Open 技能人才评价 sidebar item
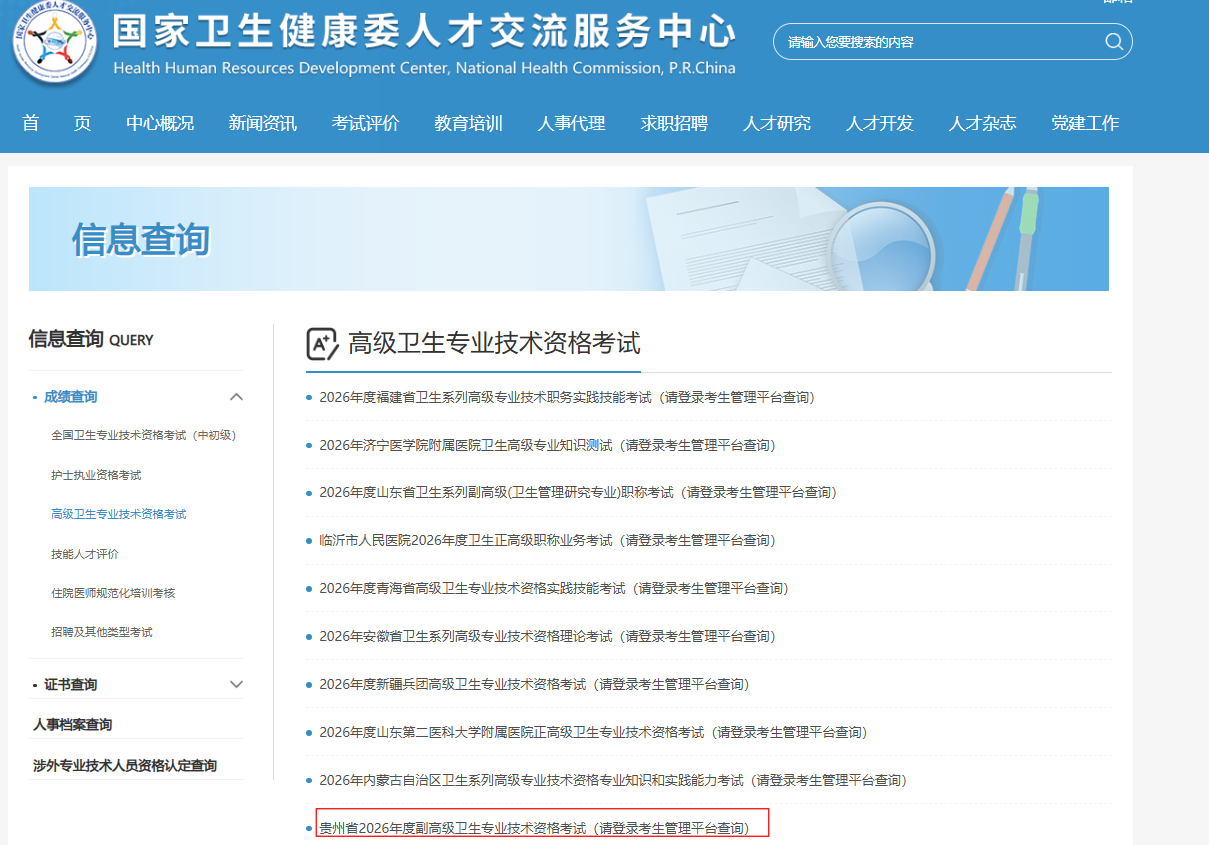The height and width of the screenshot is (845, 1209). [85, 554]
